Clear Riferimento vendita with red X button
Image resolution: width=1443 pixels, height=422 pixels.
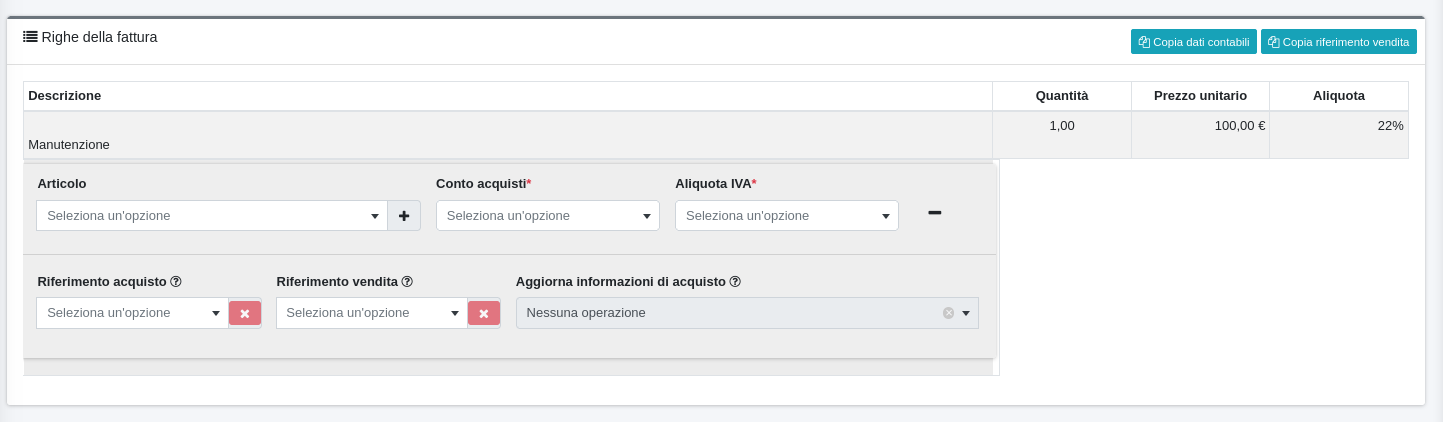484,313
